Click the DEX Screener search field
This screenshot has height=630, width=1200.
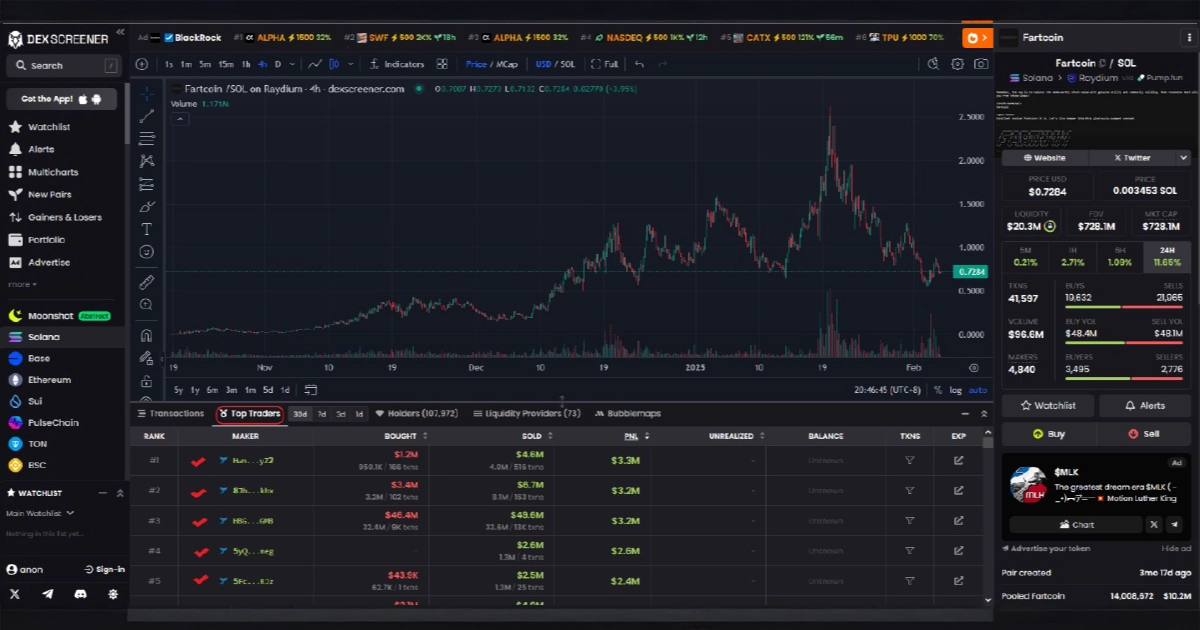62,66
